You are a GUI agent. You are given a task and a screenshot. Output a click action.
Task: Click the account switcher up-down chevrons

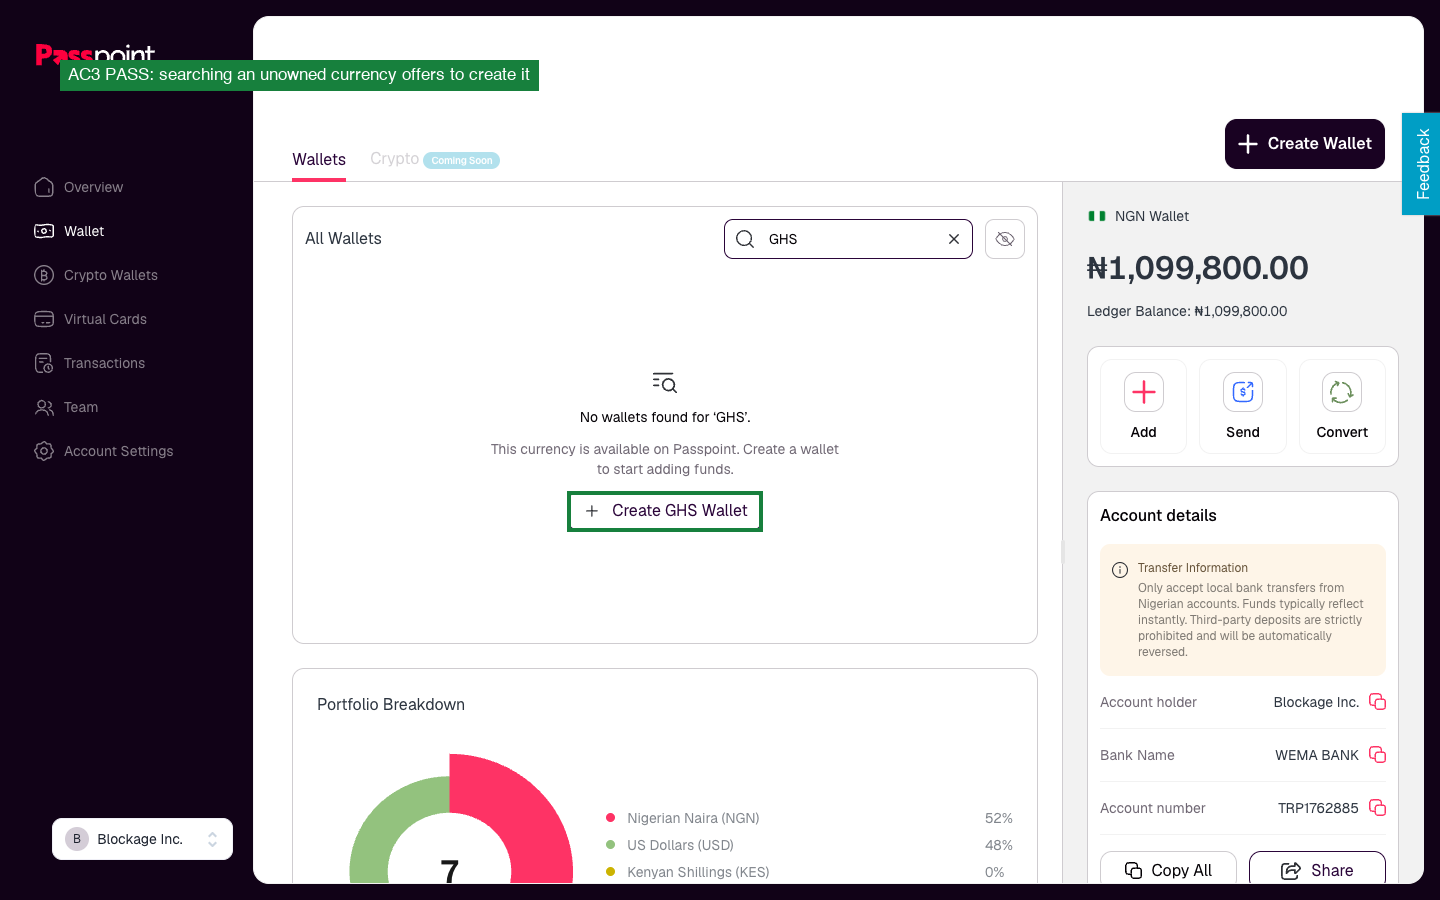tap(212, 839)
